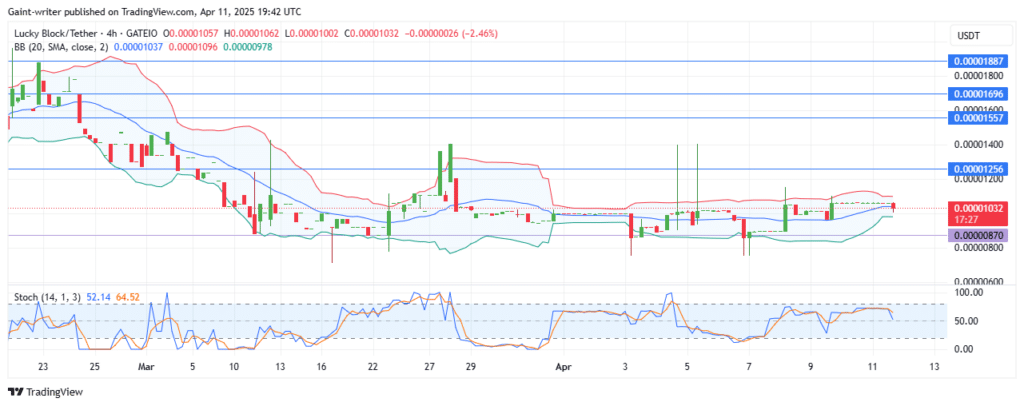The image size is (1024, 406).
Task: Click date 16 on the time axis
Action: (x=322, y=367)
